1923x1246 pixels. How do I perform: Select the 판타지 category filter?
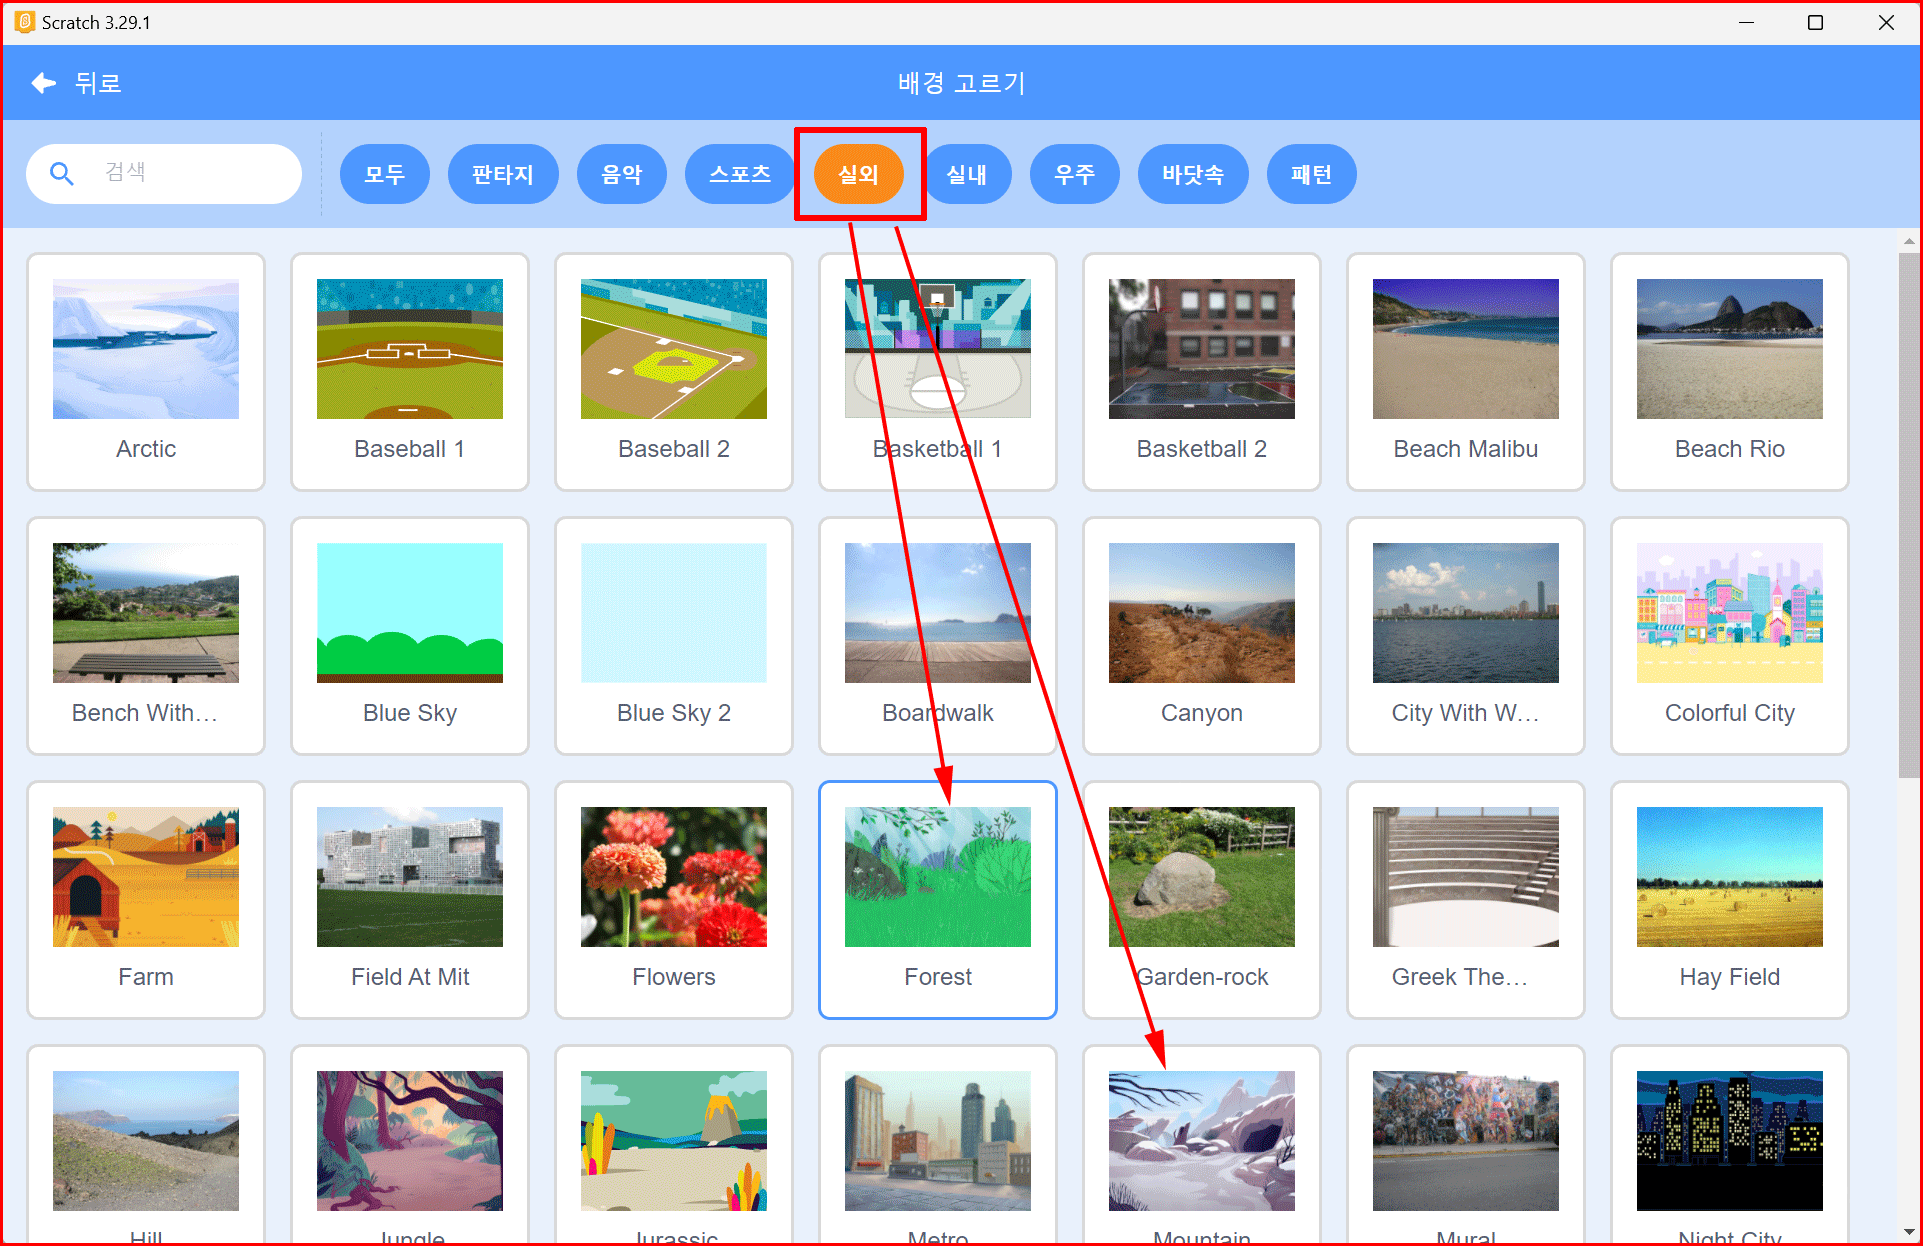[x=502, y=174]
